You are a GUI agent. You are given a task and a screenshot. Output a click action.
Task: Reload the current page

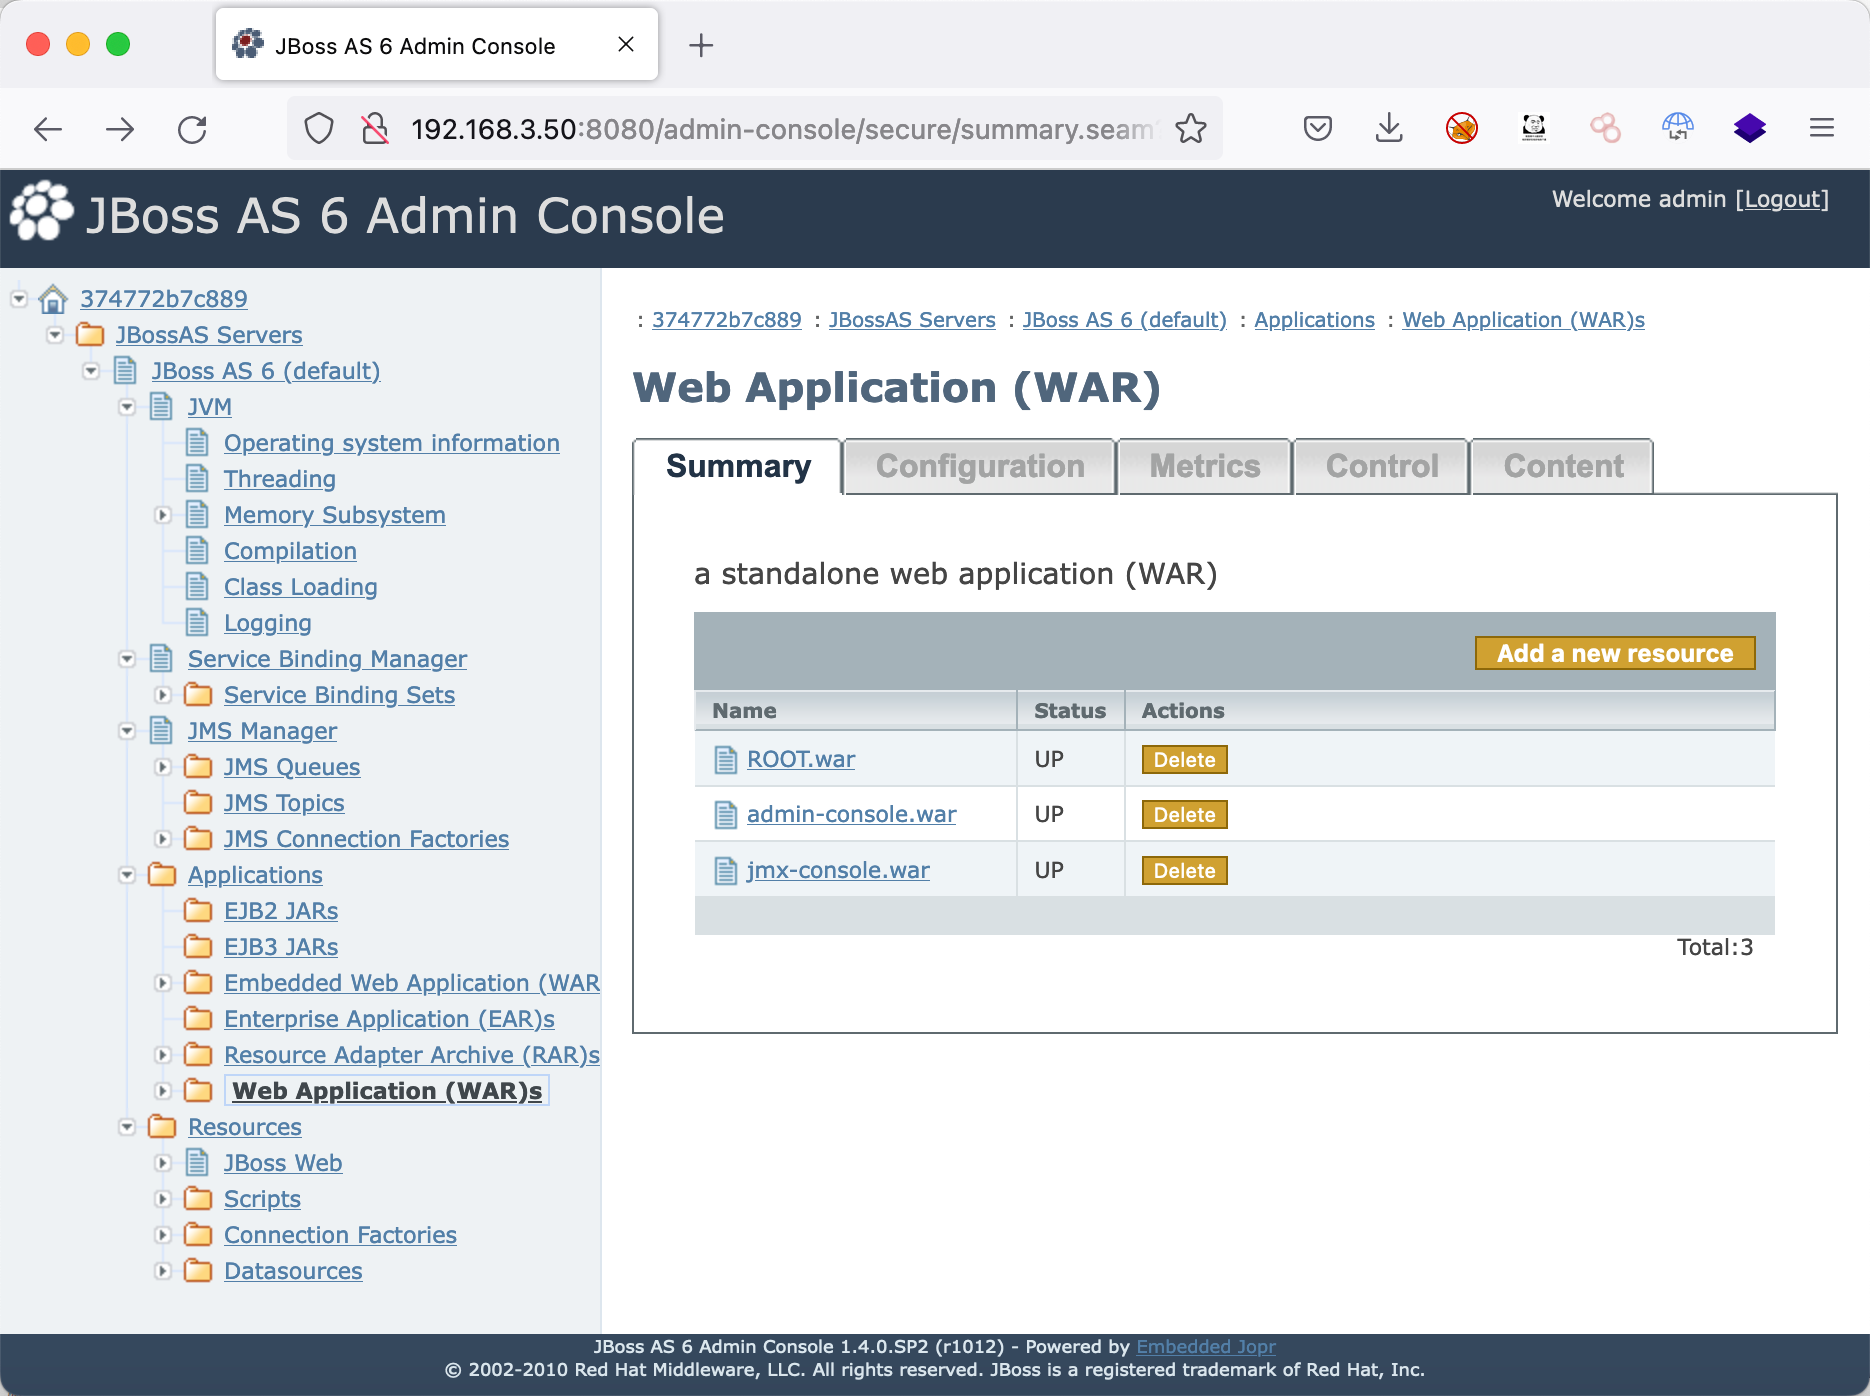tap(192, 129)
